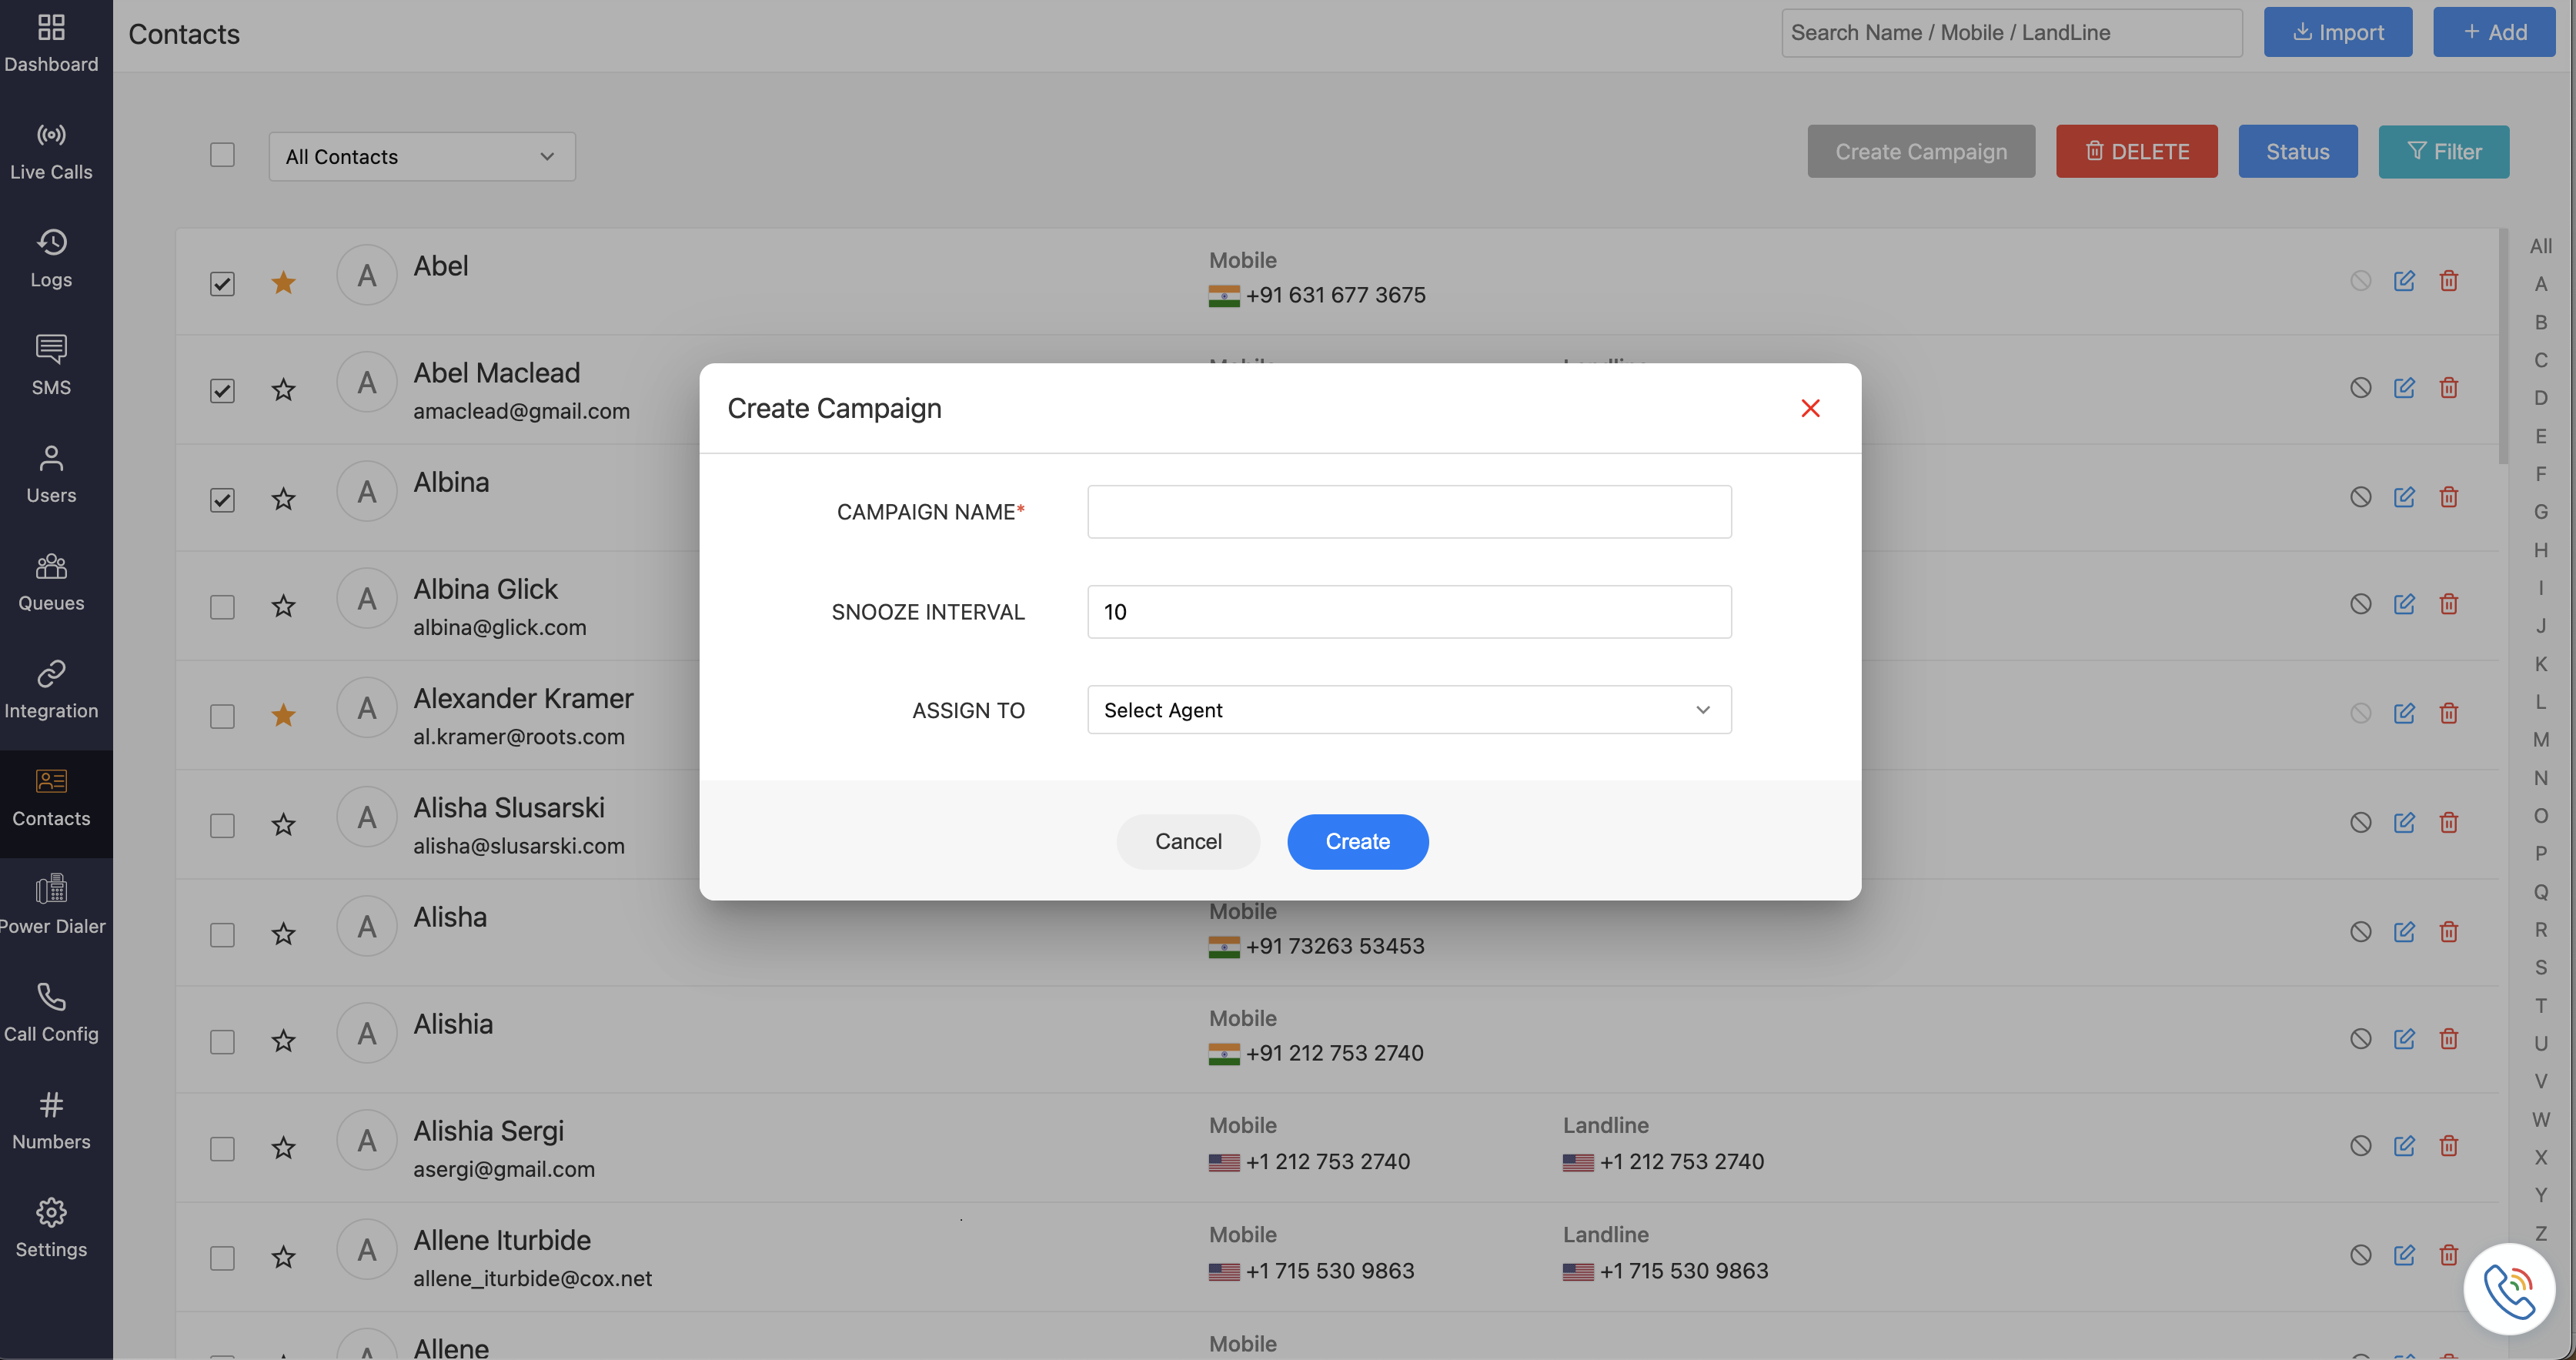Focus the Campaign Name field
Screen dimensions: 2576x1360
(1408, 512)
